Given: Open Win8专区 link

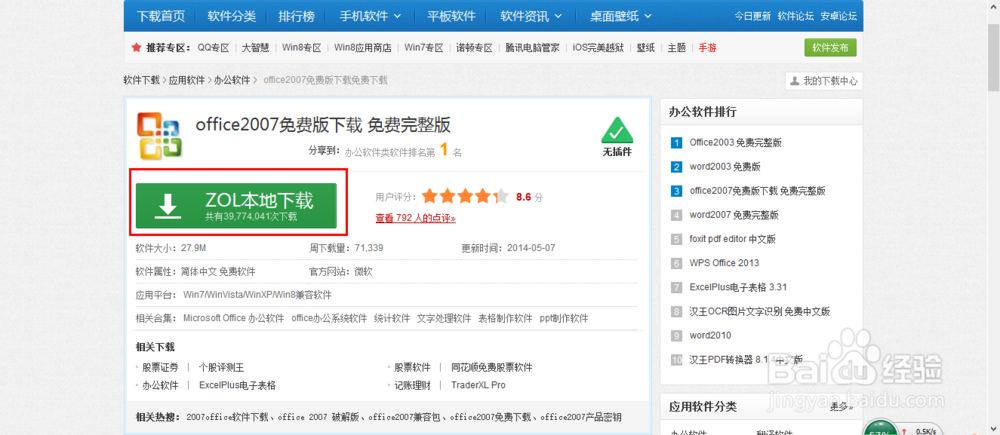Looking at the screenshot, I should tap(301, 48).
